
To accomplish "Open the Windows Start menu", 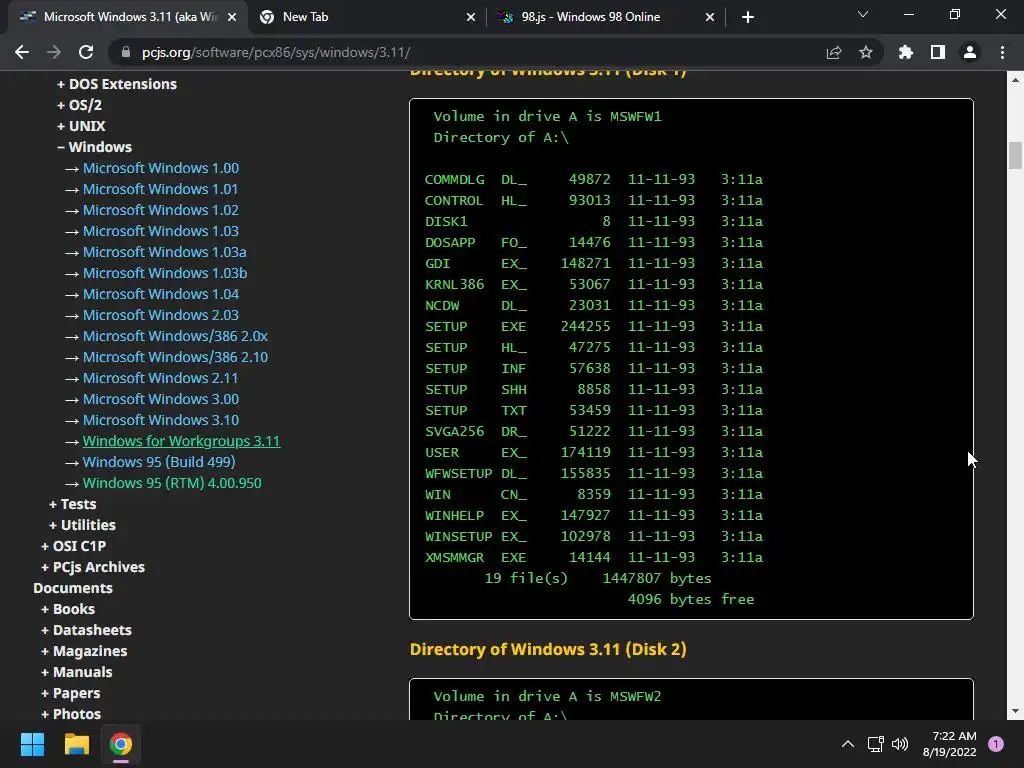I will [32, 744].
